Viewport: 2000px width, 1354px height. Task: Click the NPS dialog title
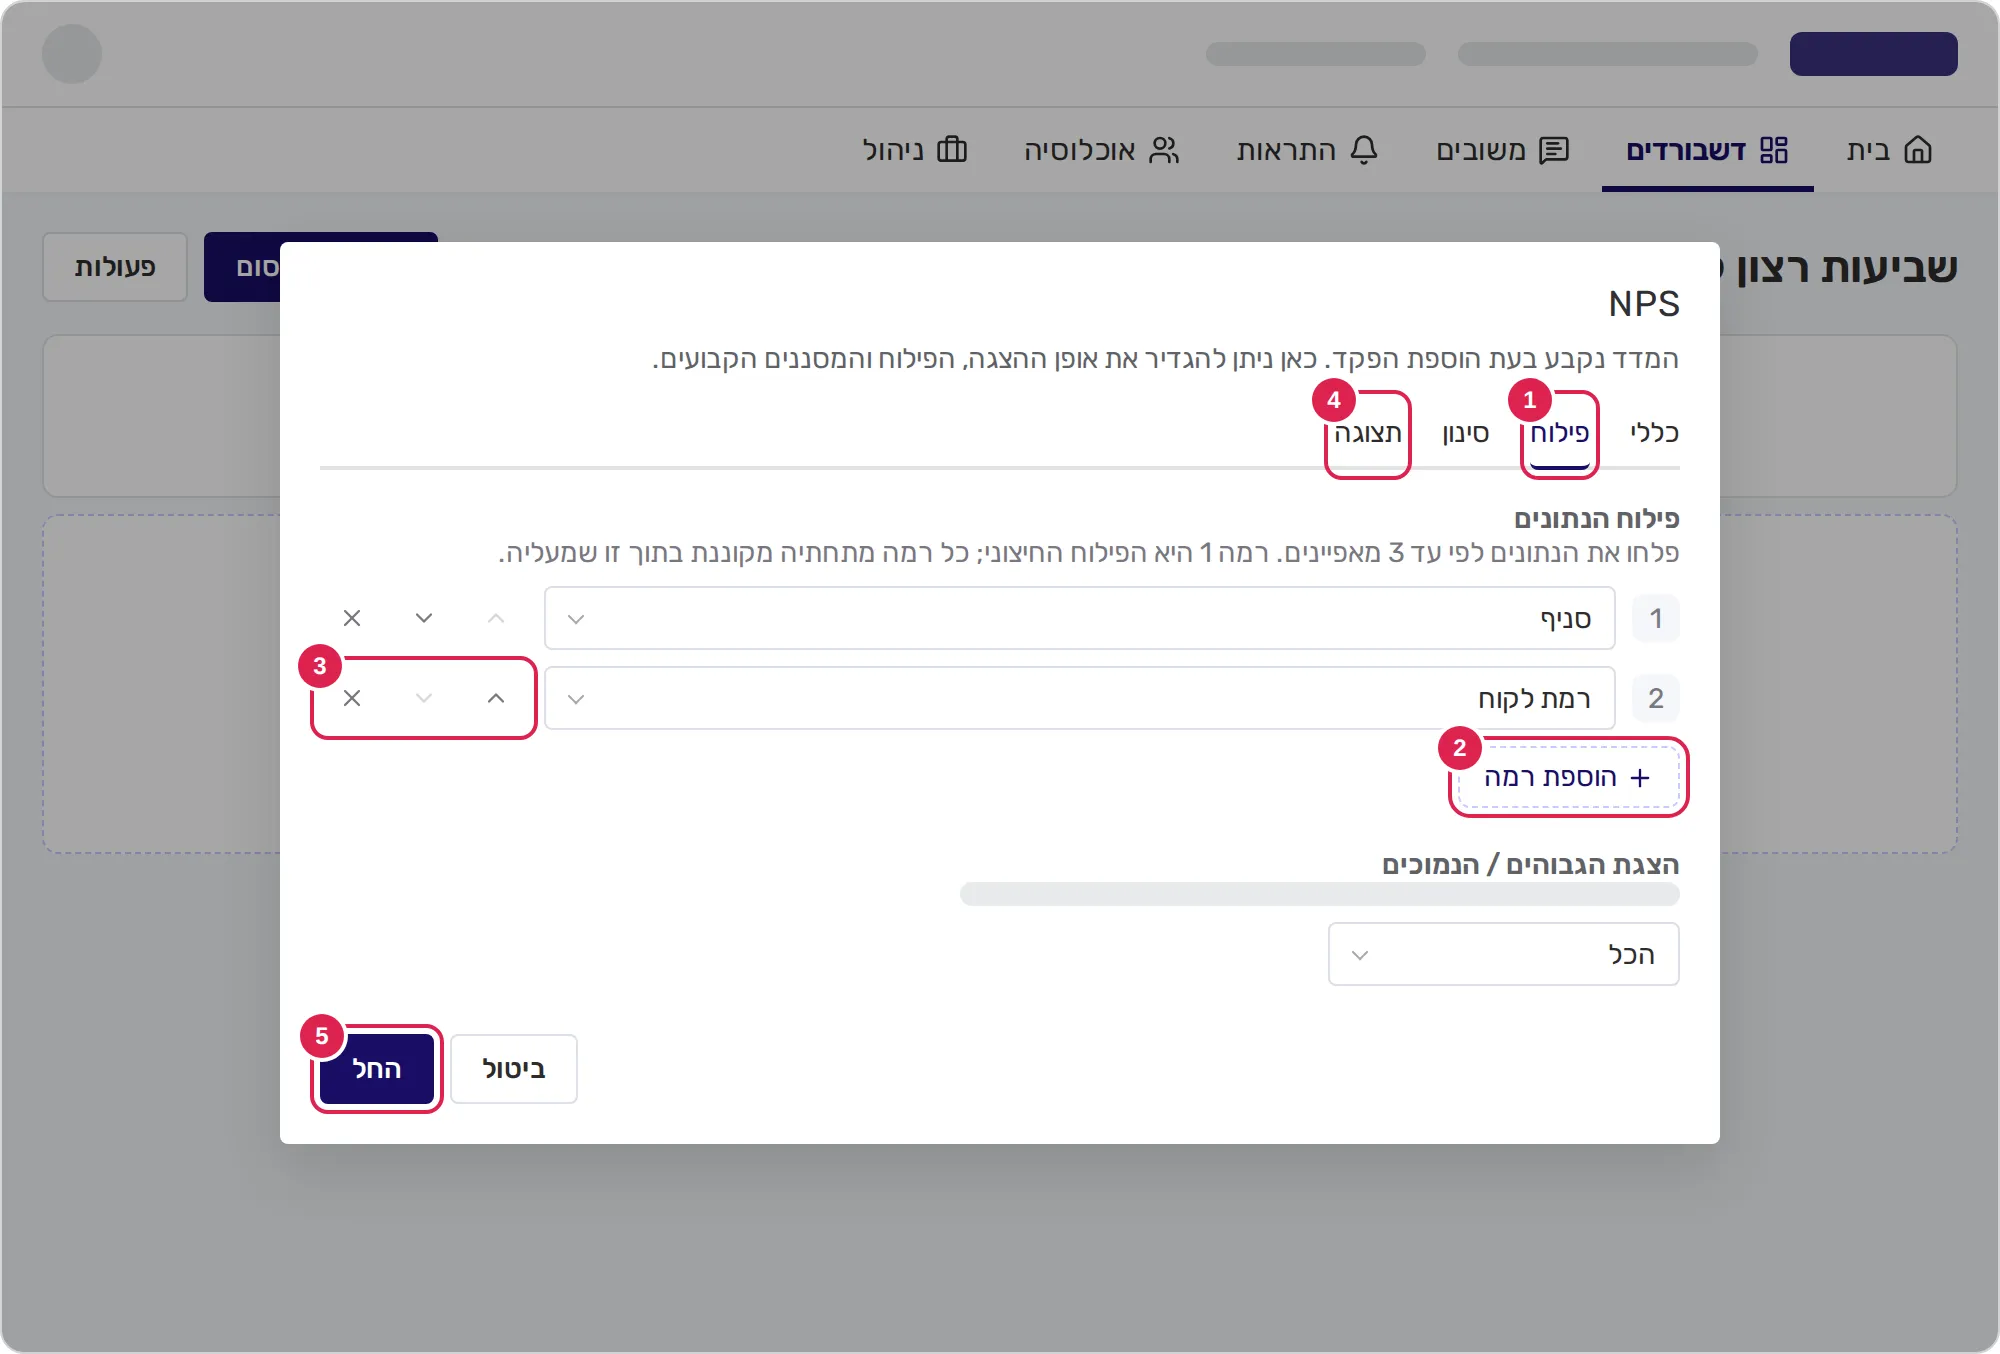(x=1644, y=303)
